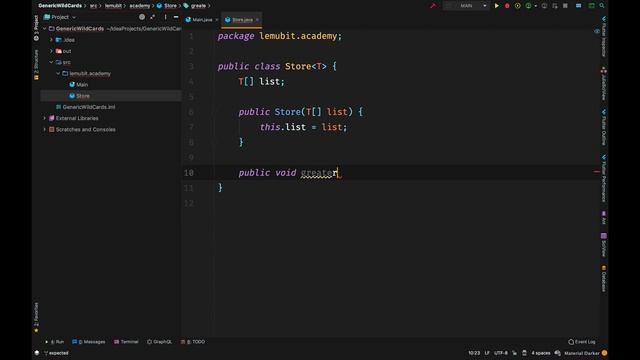Click Store in the breadcrumb path
Viewport: 640px width, 360px height.
167,6
